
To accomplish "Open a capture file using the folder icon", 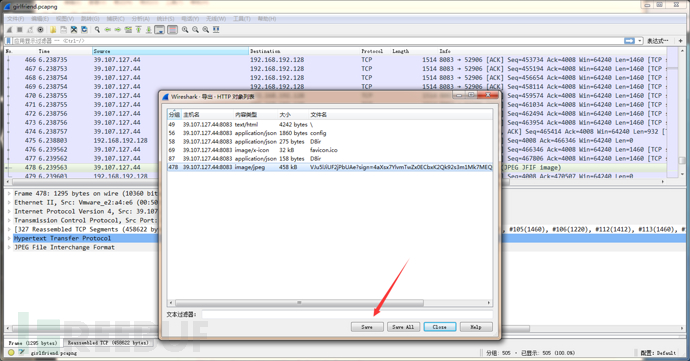I will (x=53, y=29).
